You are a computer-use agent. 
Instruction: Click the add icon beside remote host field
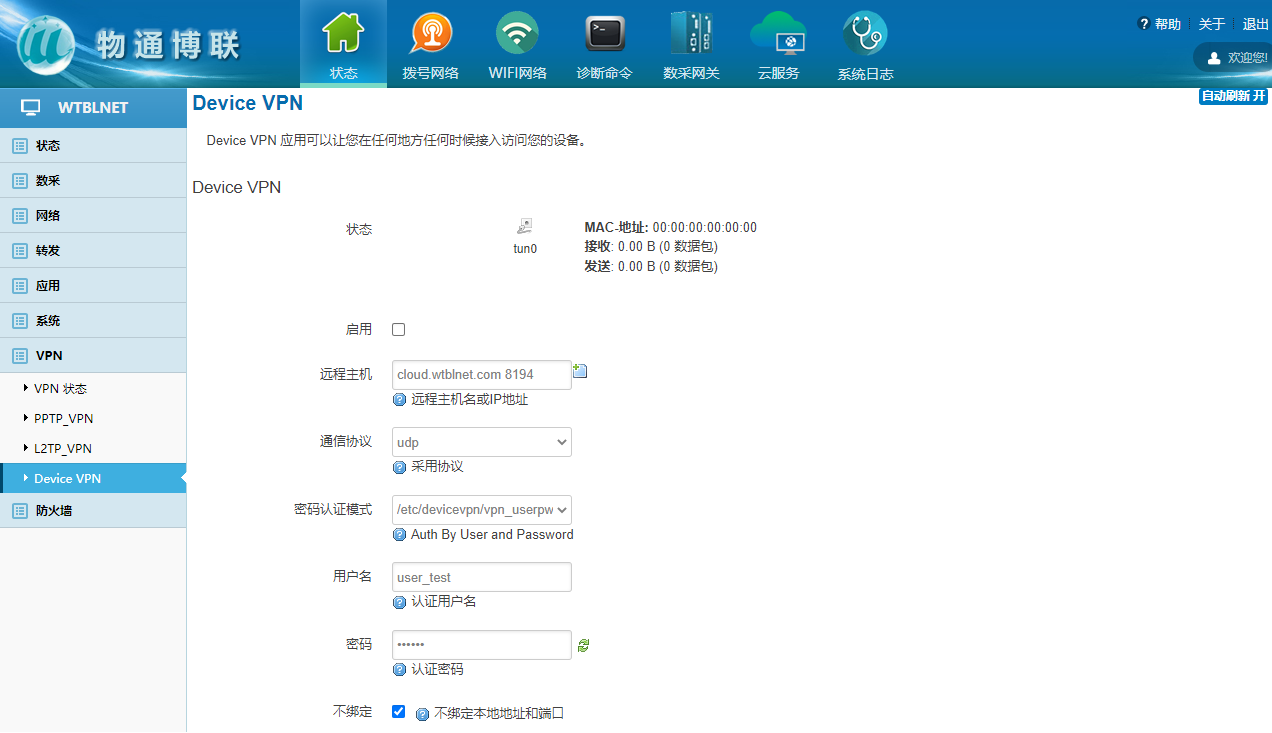[580, 372]
